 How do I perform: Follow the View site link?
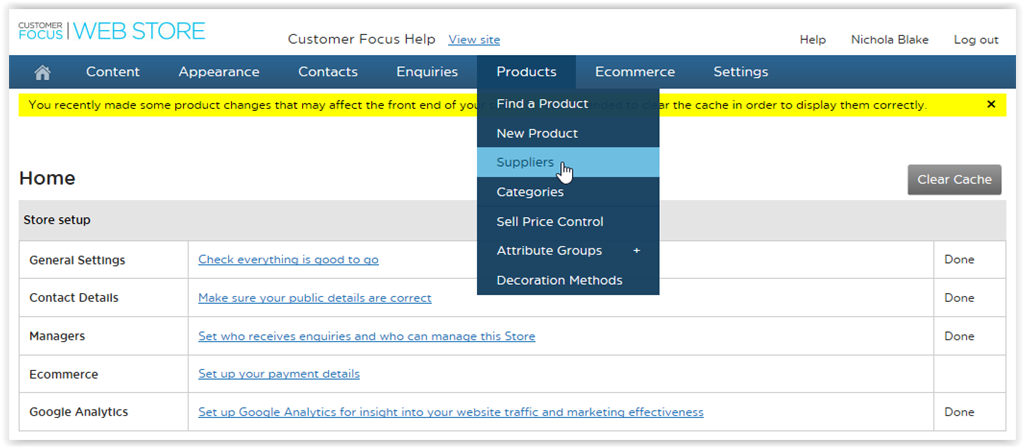point(474,40)
